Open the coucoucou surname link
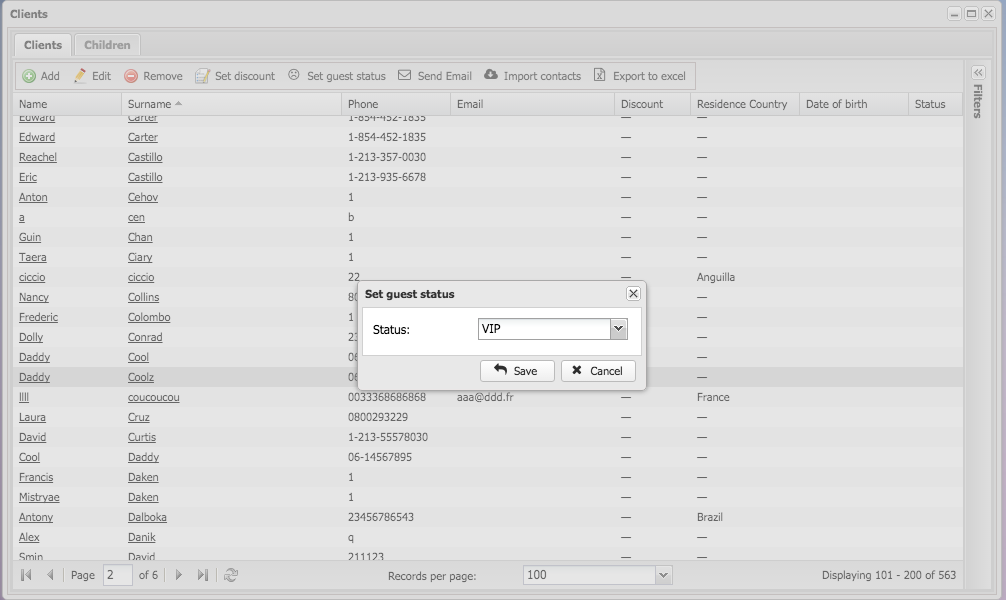Viewport: 1006px width, 600px height. point(153,397)
